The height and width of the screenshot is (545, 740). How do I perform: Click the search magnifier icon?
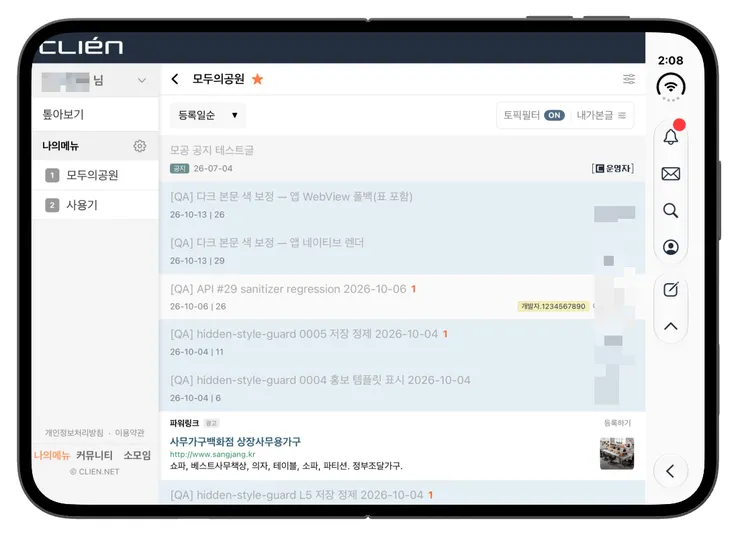click(671, 210)
